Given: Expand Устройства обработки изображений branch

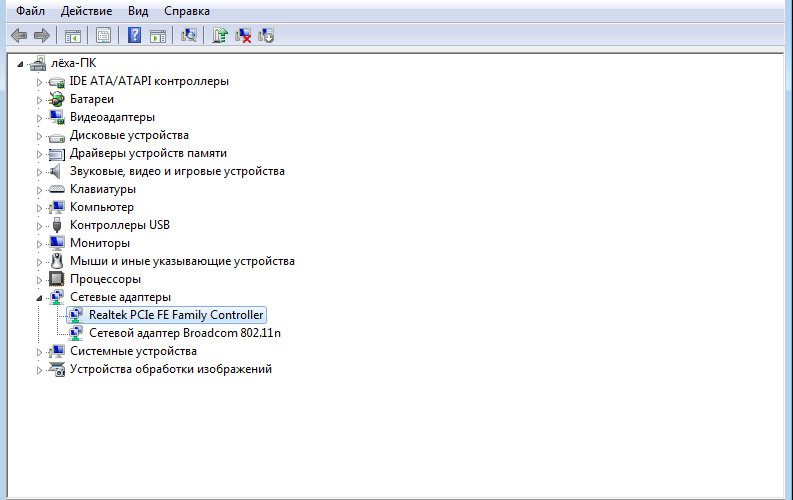Looking at the screenshot, I should [39, 370].
